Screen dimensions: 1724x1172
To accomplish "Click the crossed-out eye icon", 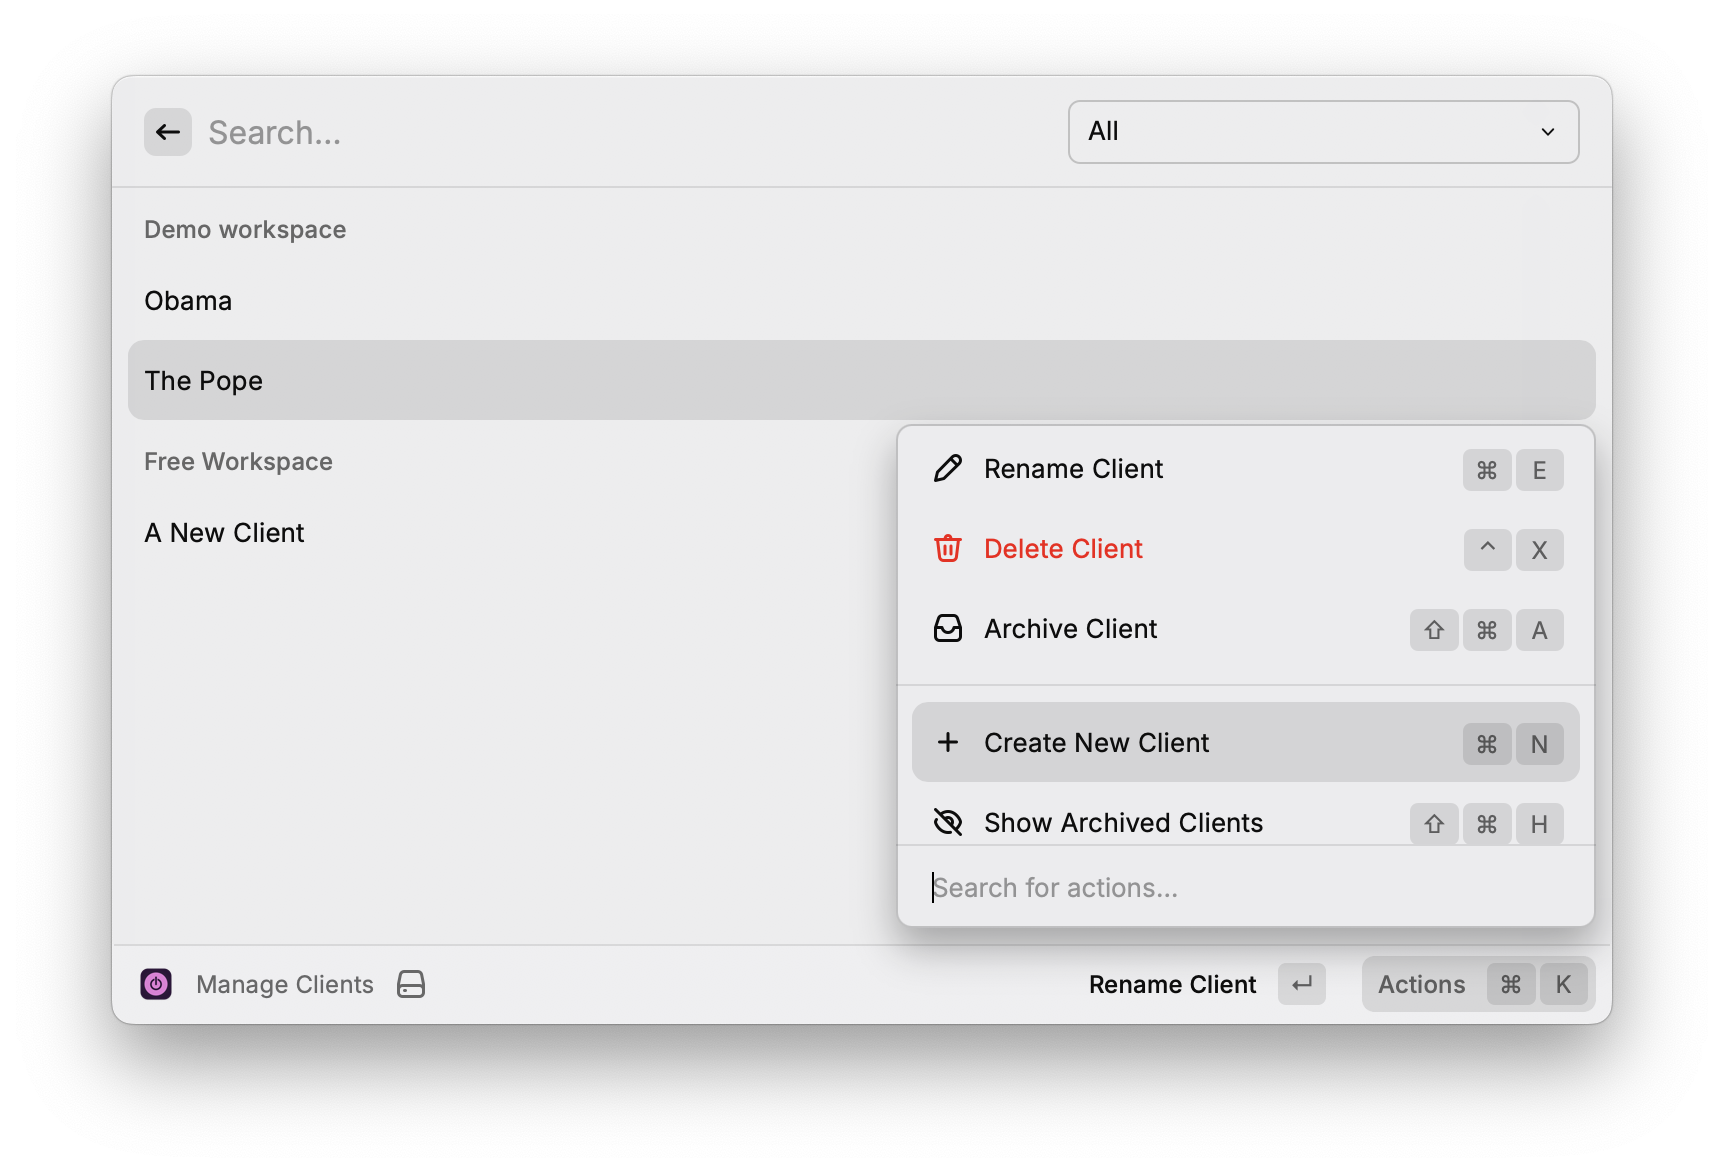I will click(948, 822).
